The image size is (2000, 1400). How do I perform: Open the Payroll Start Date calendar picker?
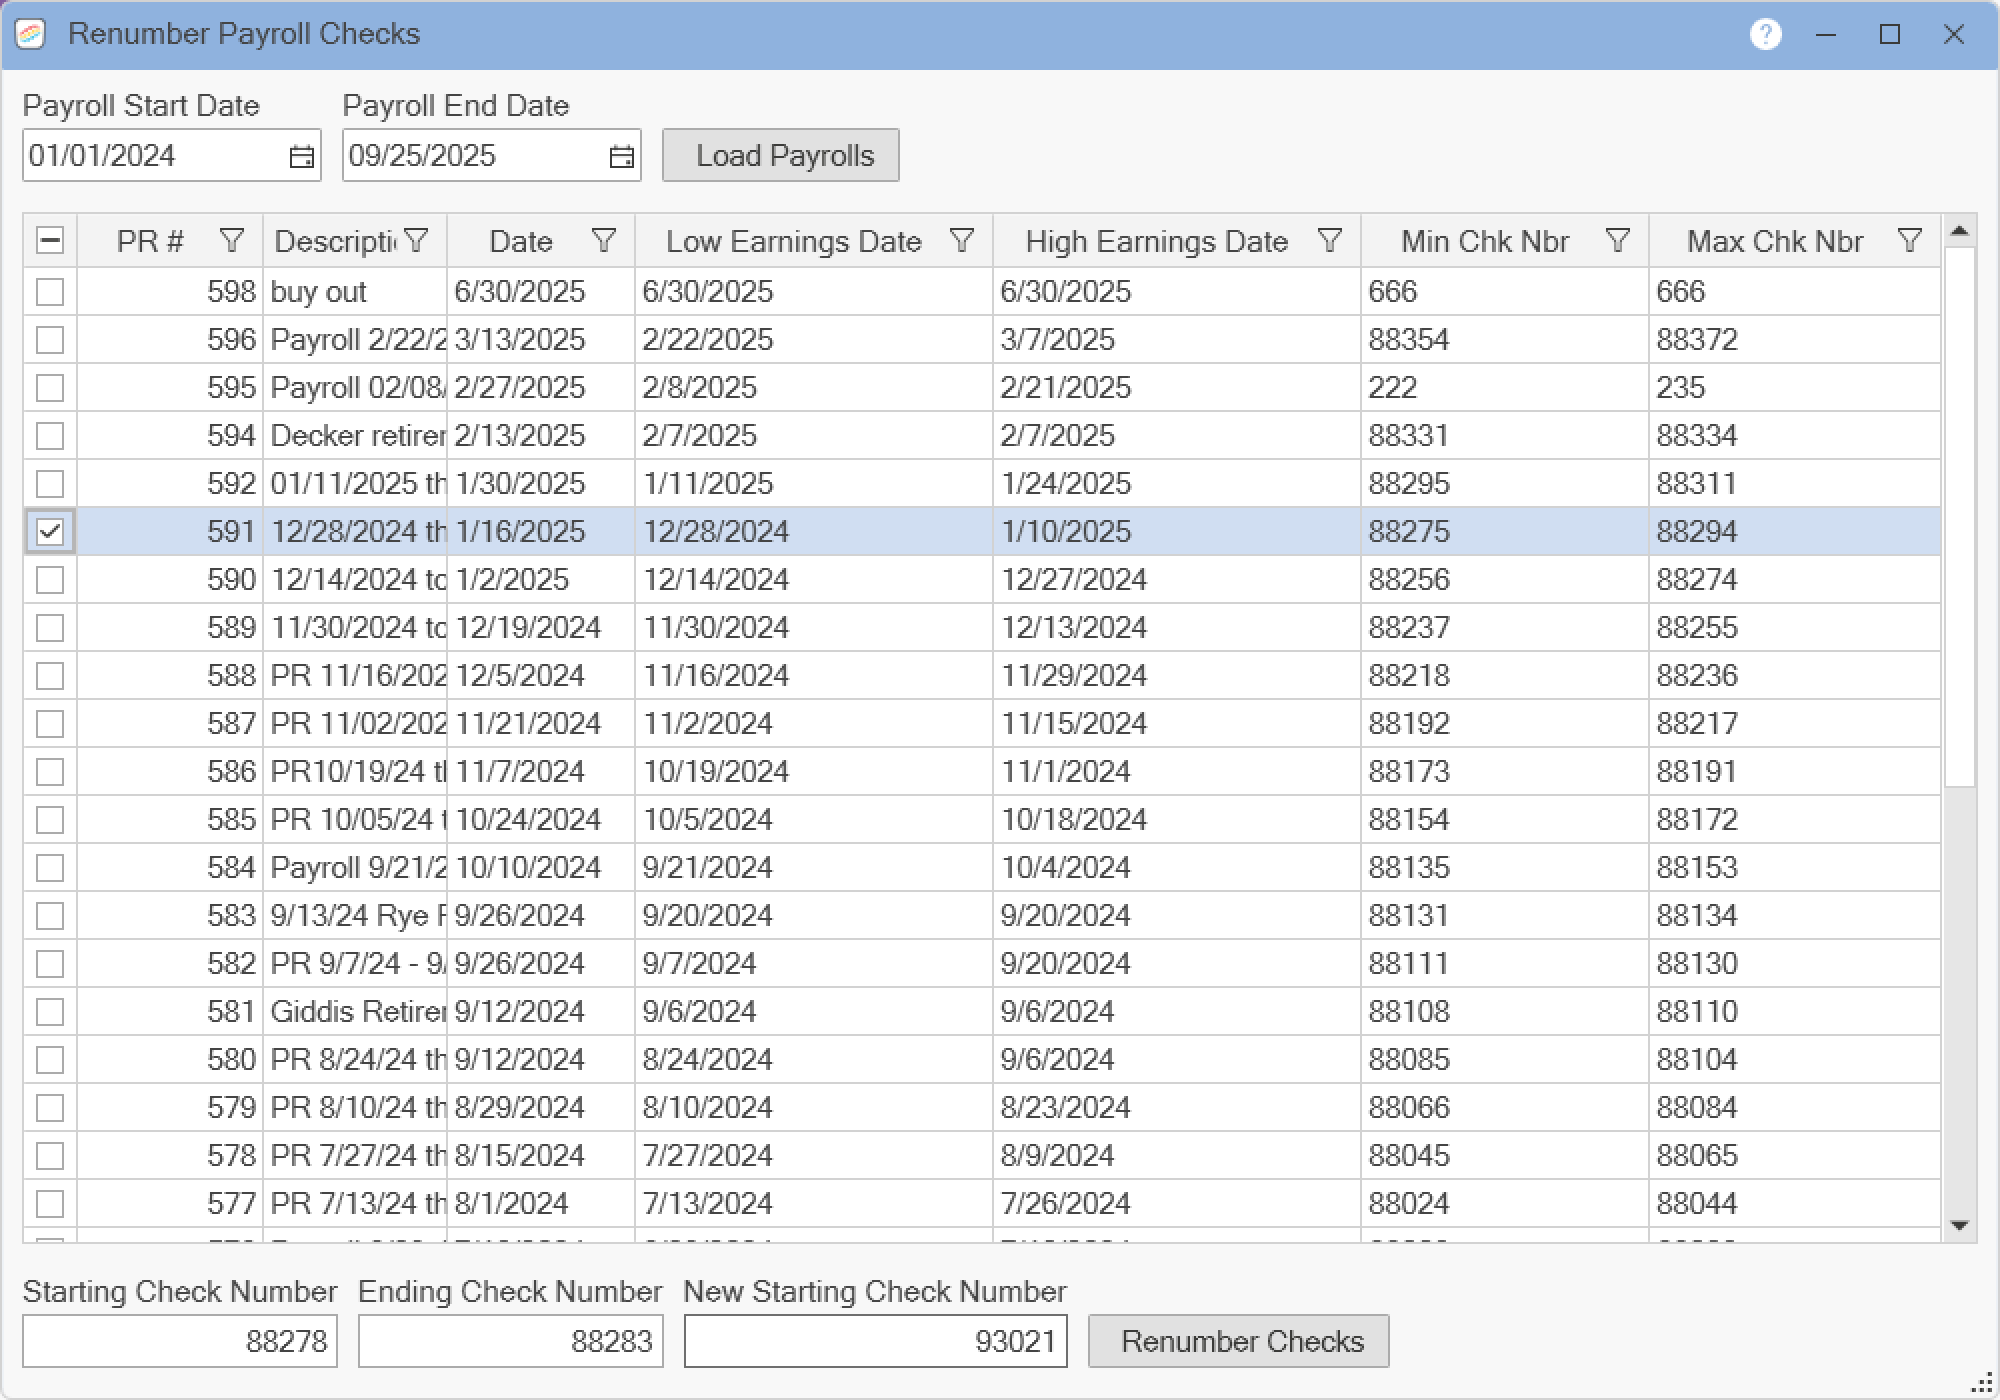point(301,157)
